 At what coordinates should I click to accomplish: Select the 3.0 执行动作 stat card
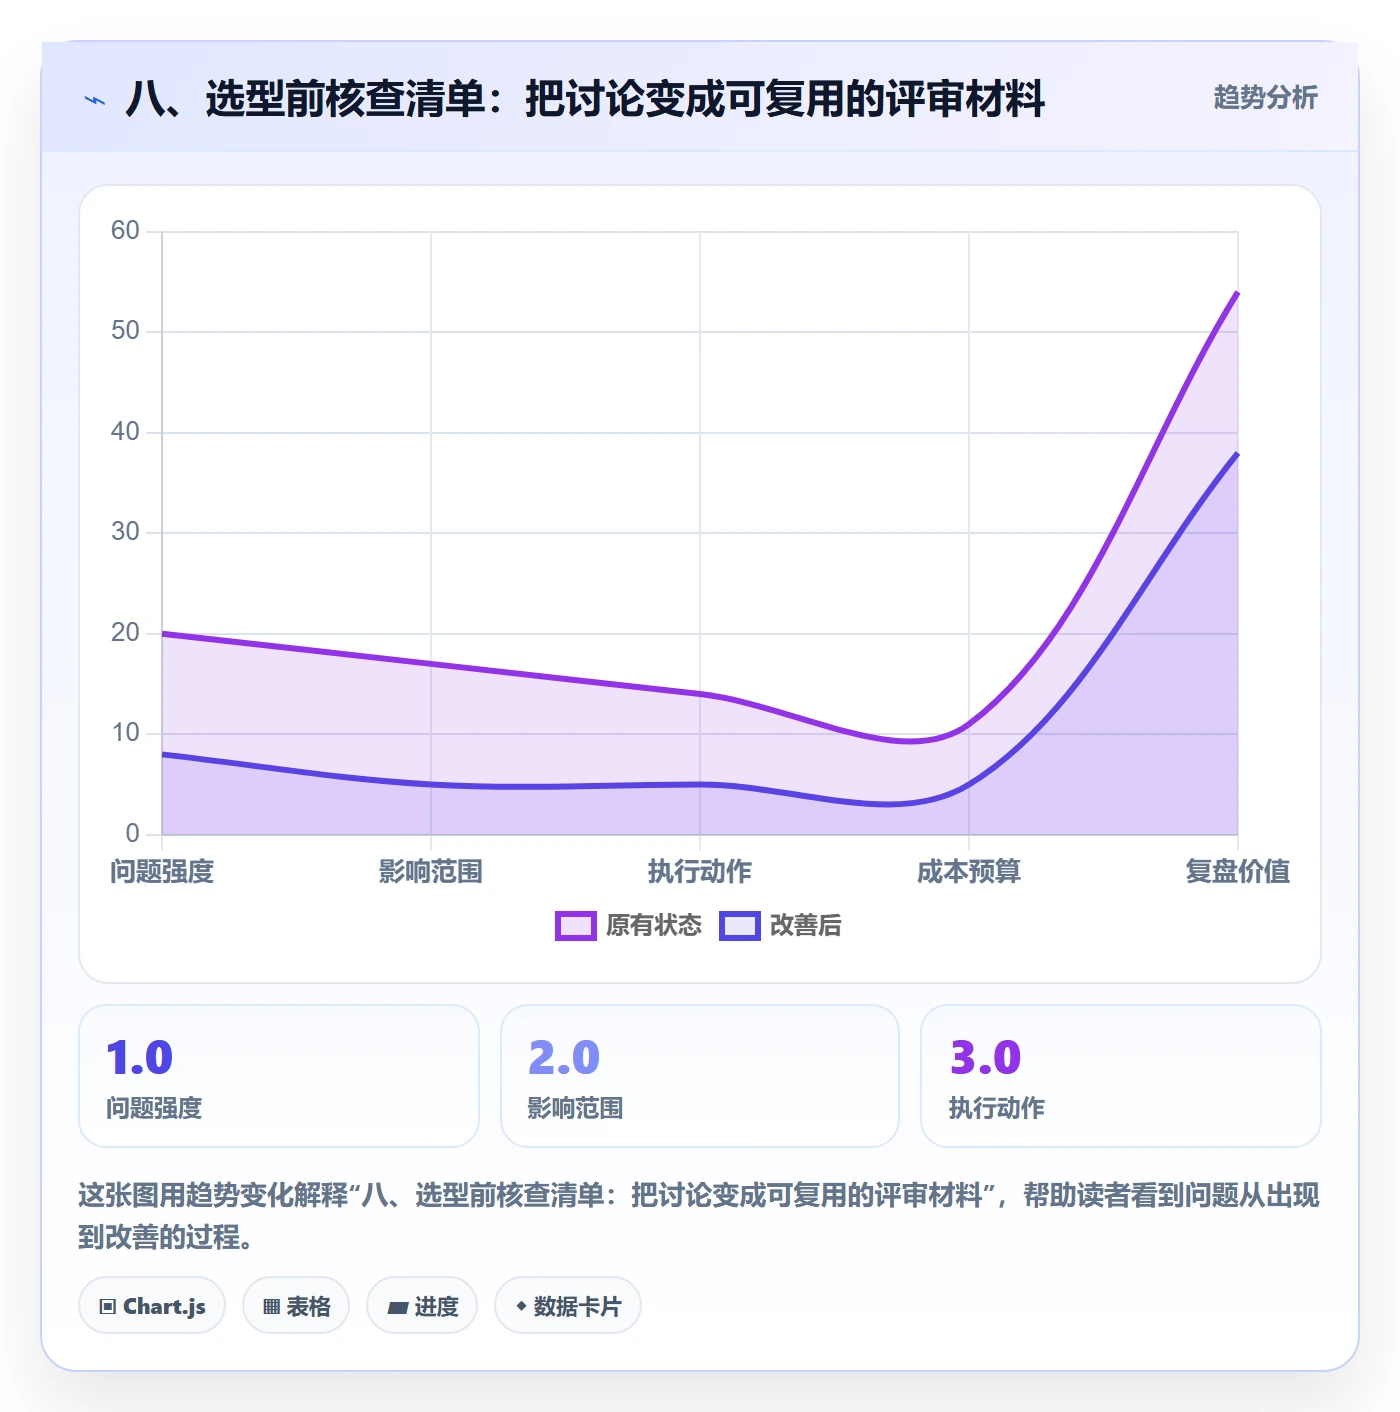coord(1121,1076)
